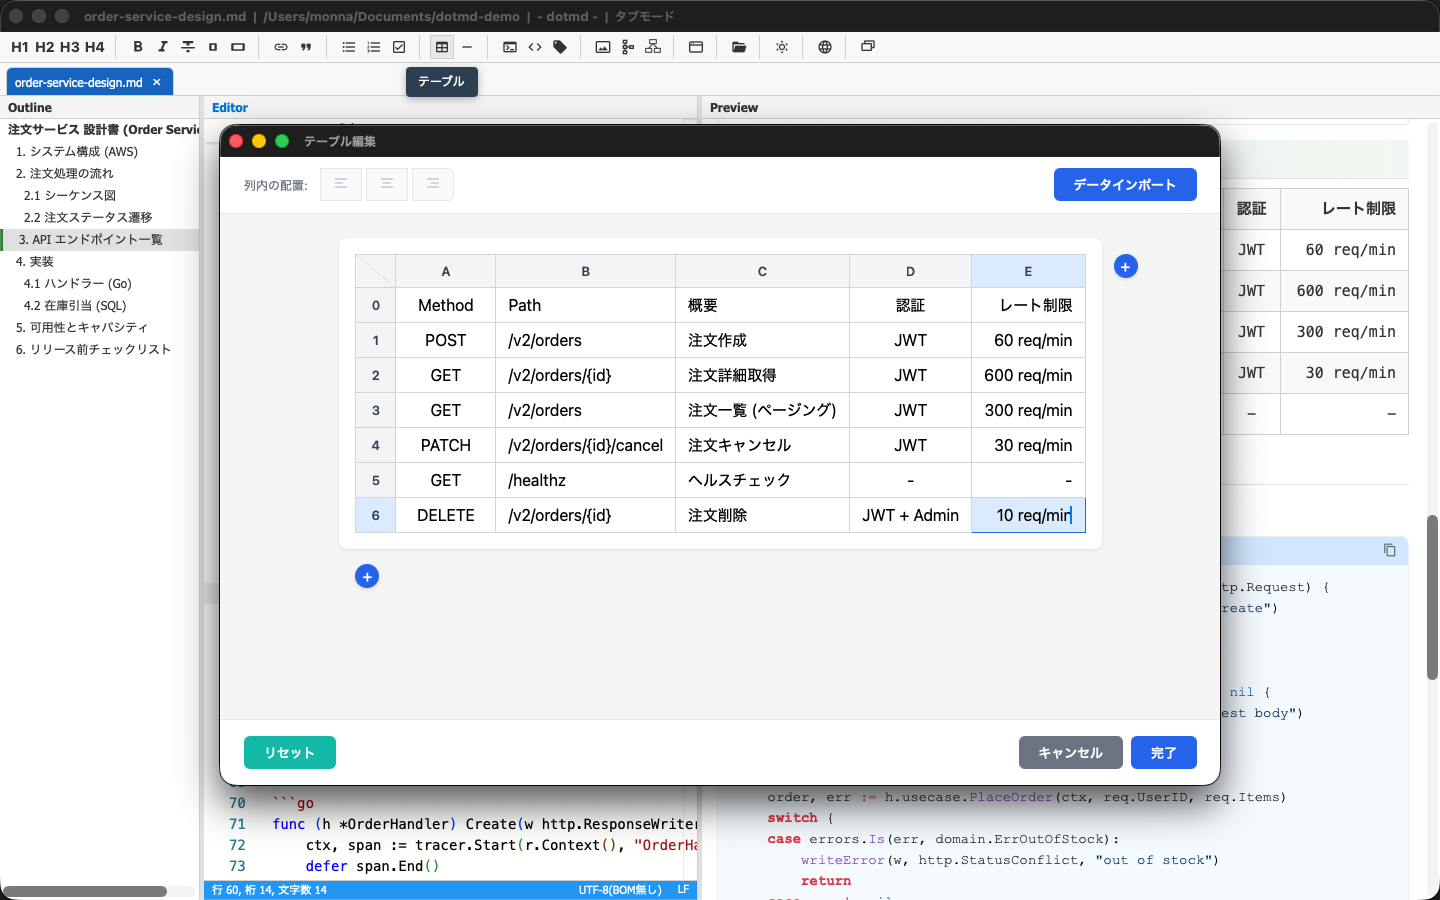
Task: Insert an image via the picture icon
Action: tap(603, 47)
